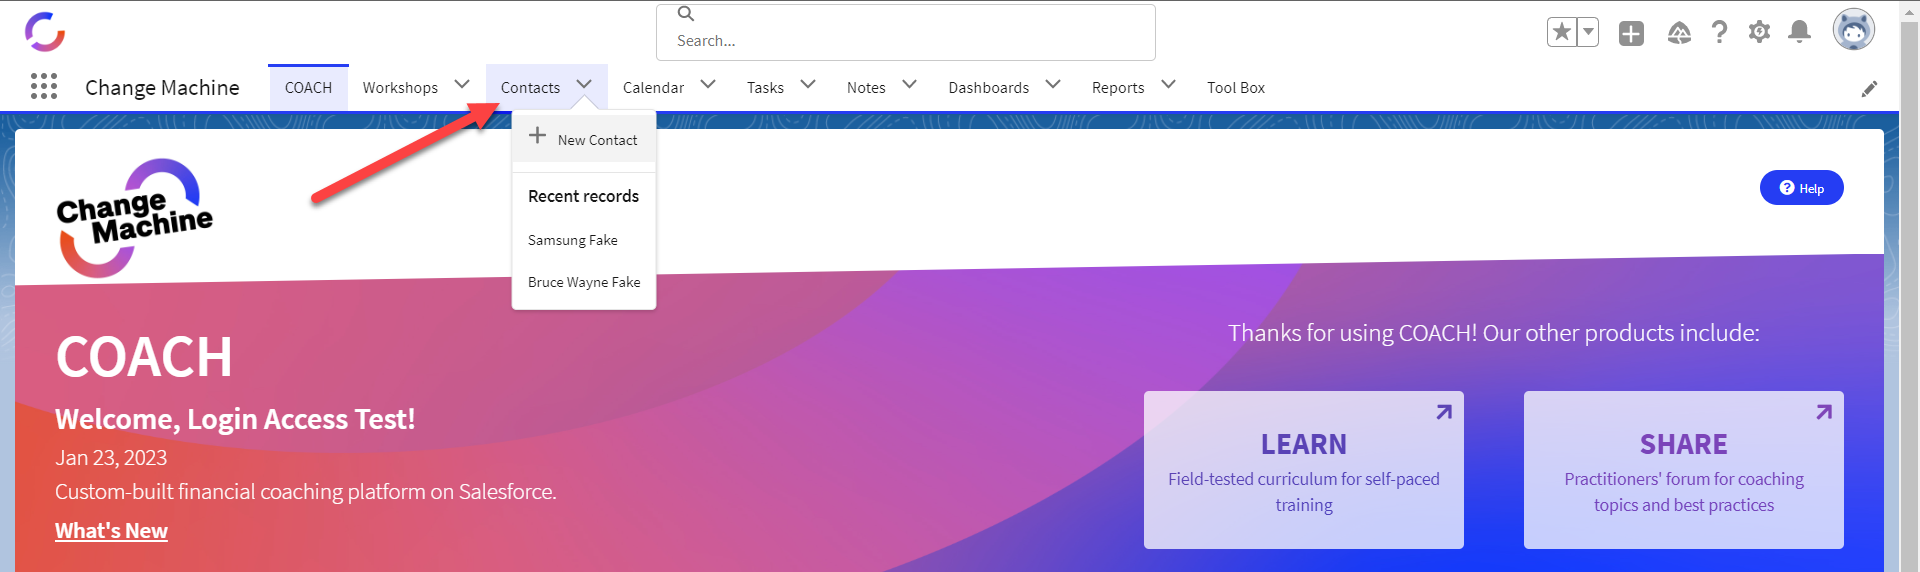
Task: Click the LEARN card external arrow
Action: (1444, 412)
